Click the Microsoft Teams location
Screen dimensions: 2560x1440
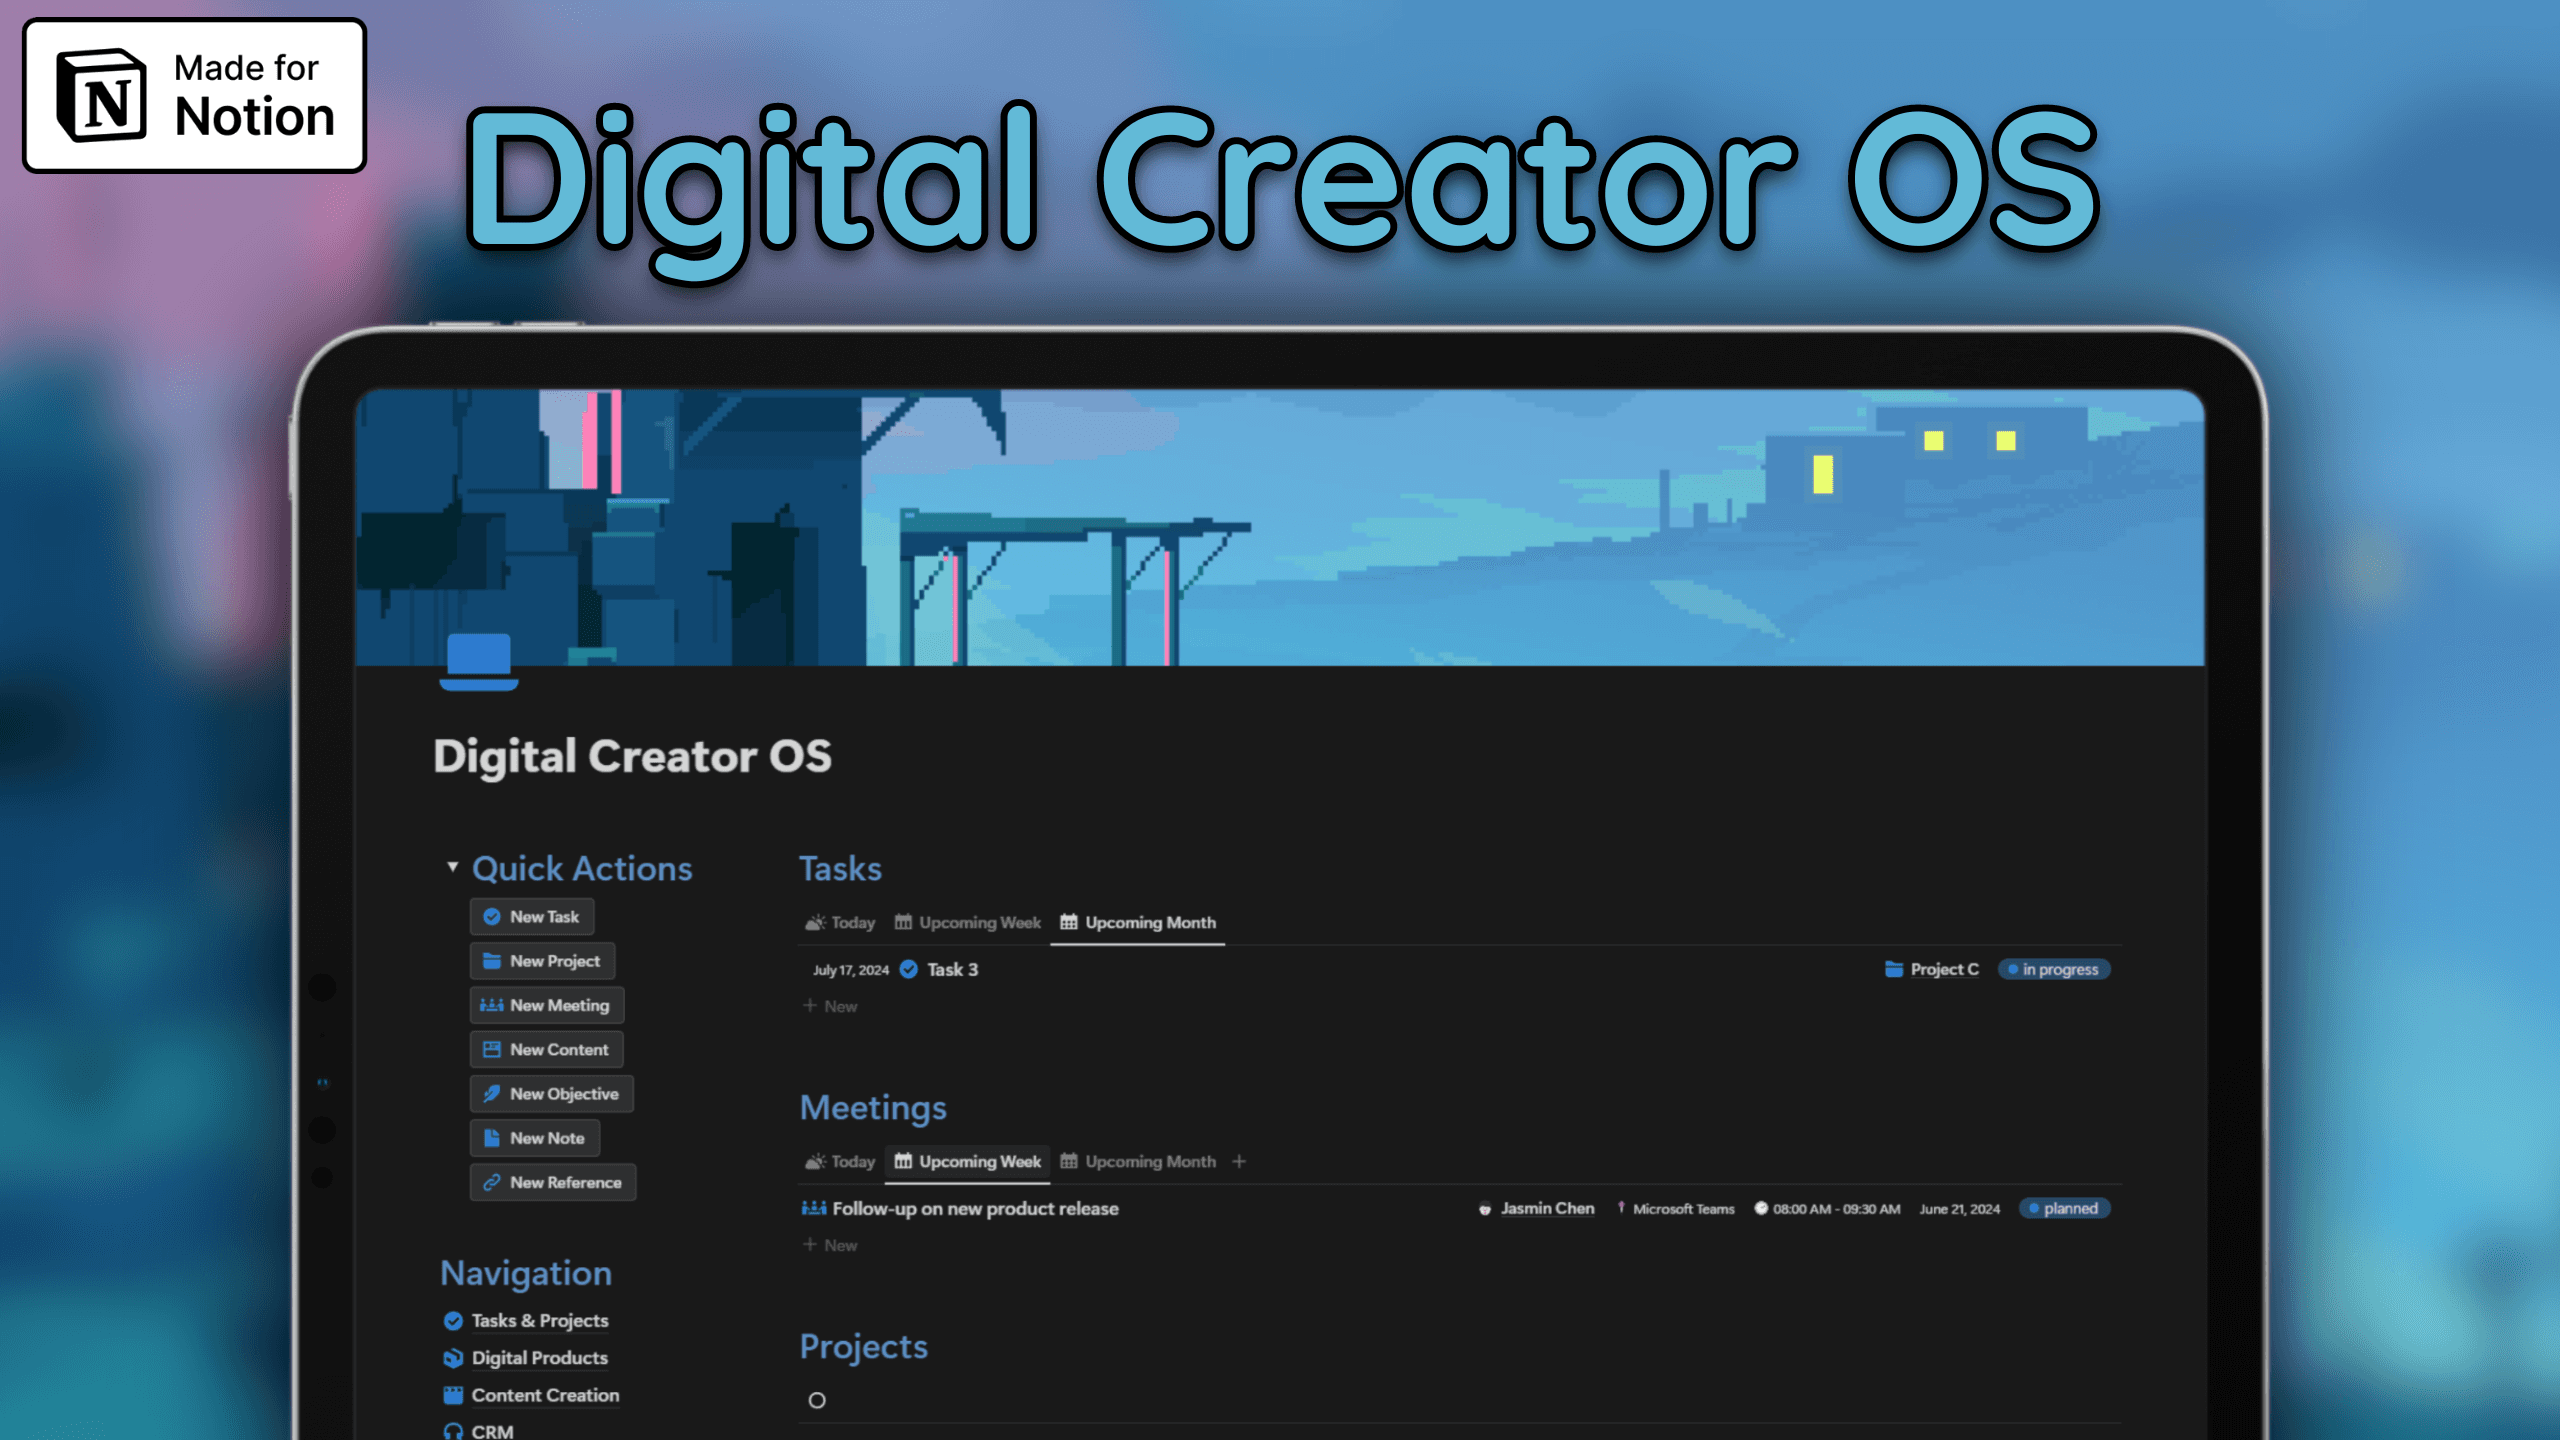point(1683,1209)
